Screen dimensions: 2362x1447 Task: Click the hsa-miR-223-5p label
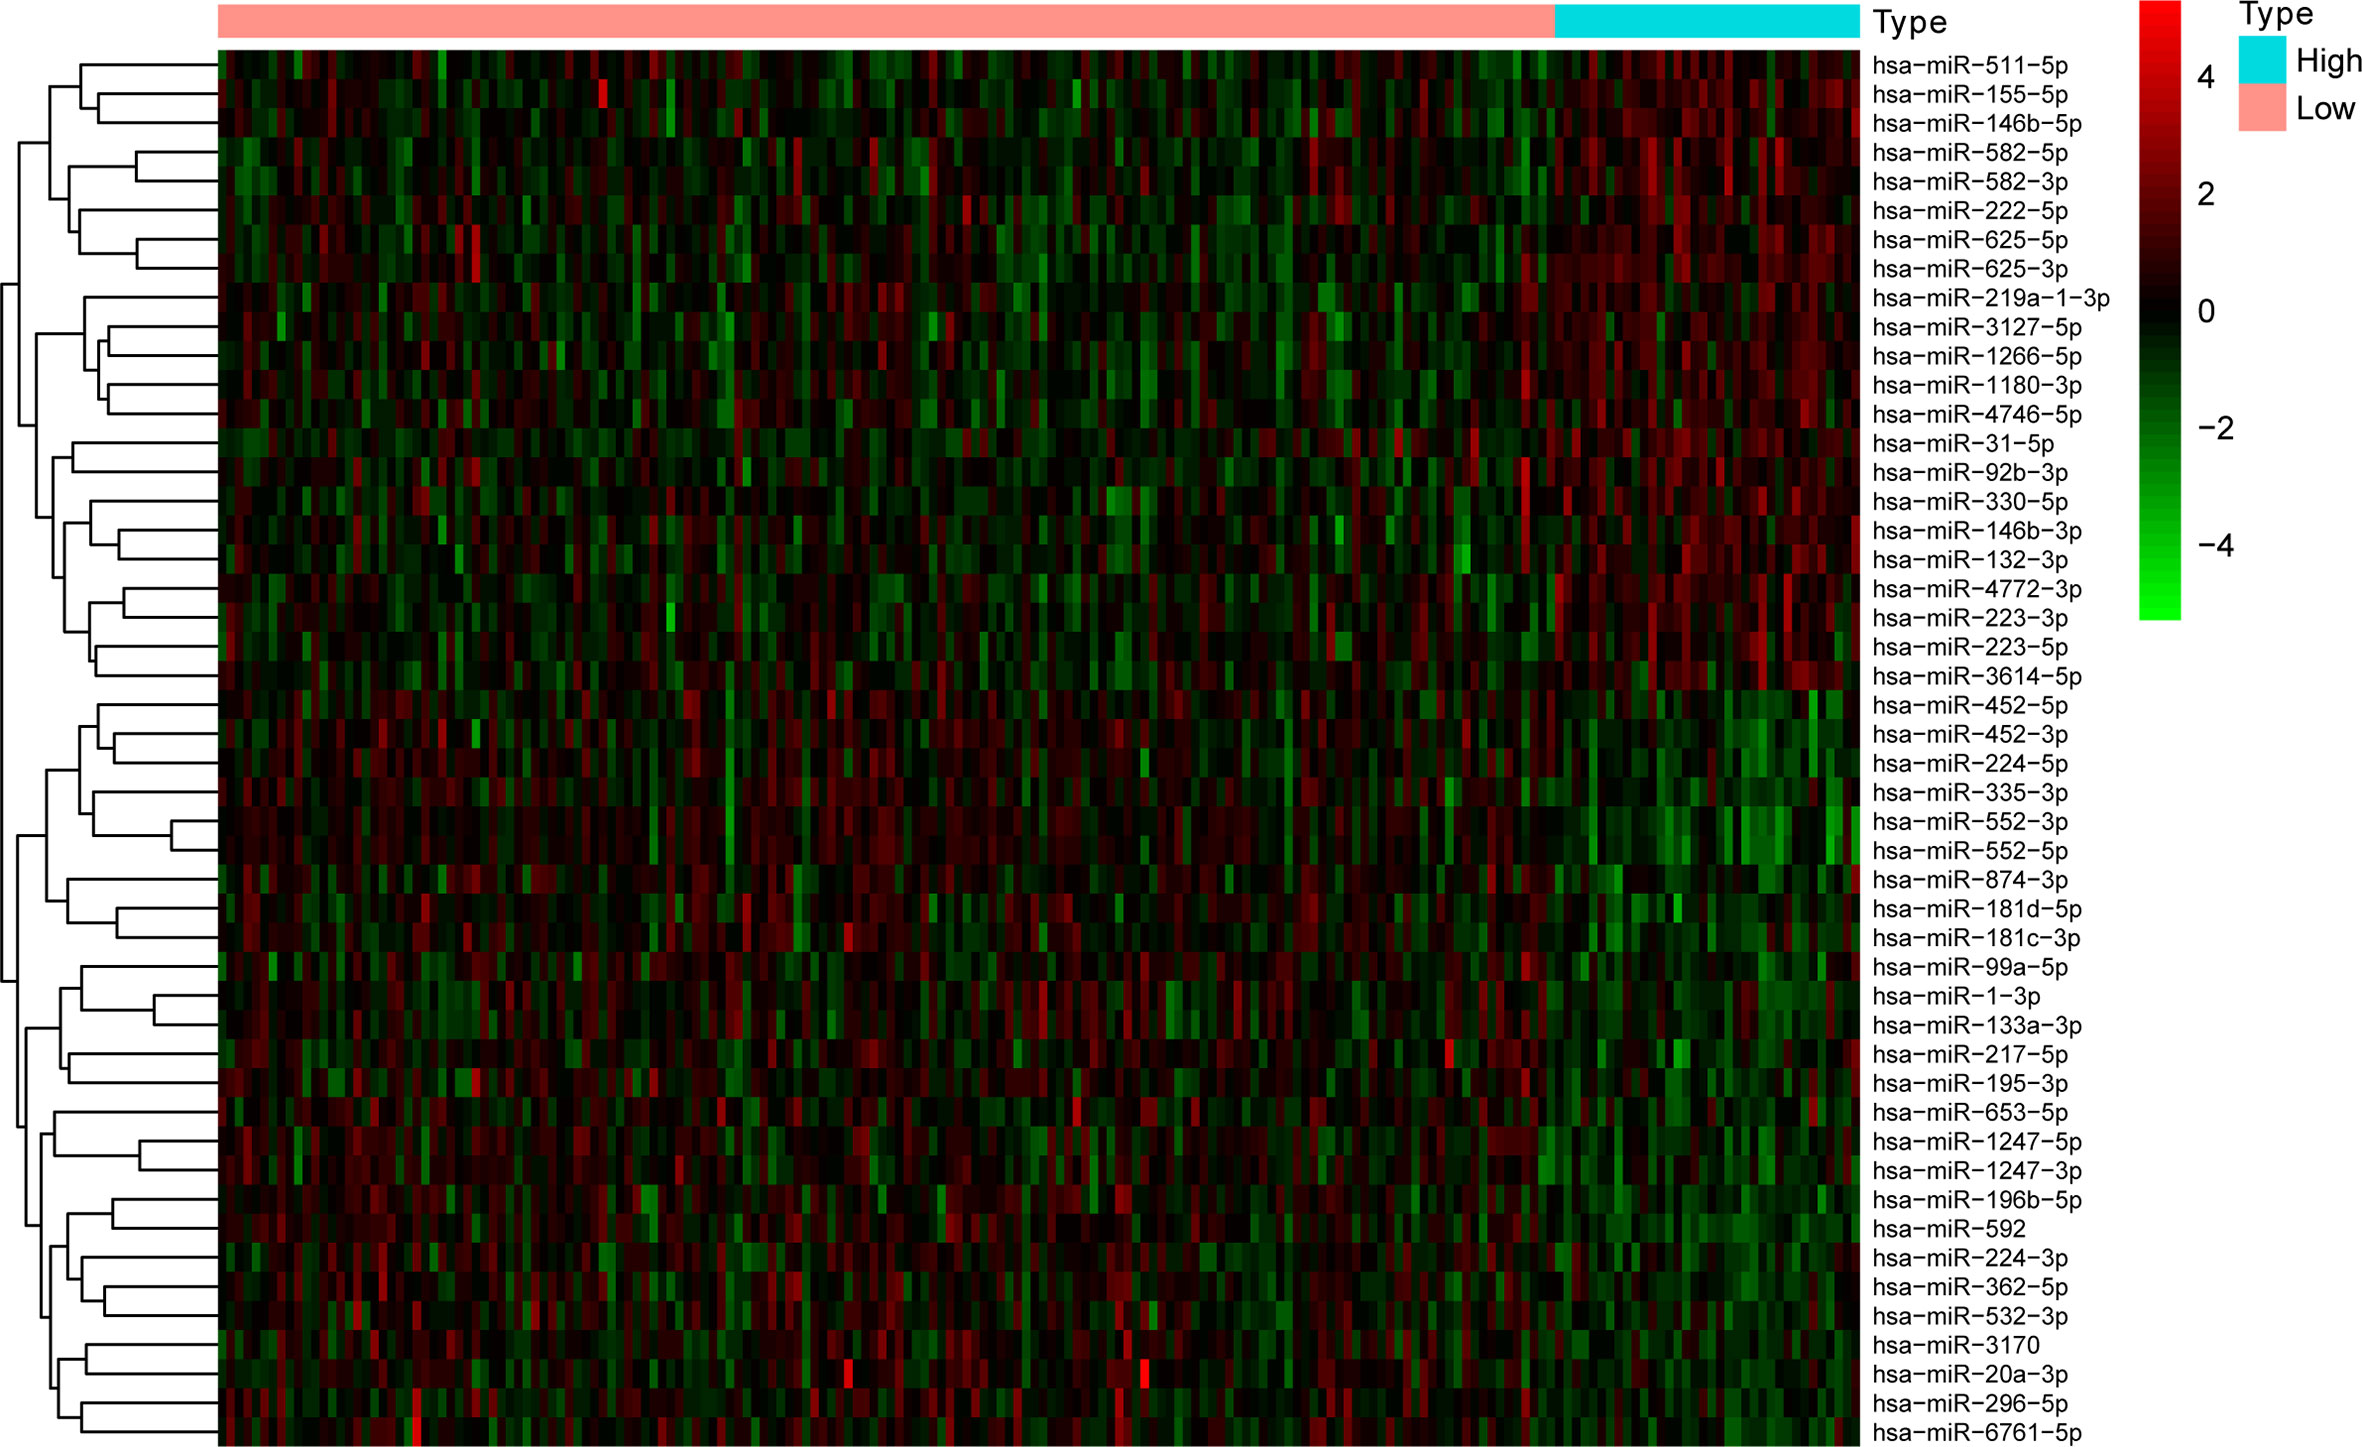tap(1970, 647)
